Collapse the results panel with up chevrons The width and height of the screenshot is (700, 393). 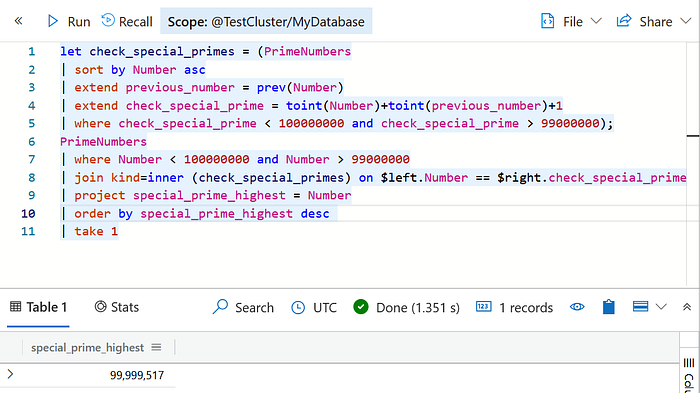pyautogui.click(x=687, y=307)
